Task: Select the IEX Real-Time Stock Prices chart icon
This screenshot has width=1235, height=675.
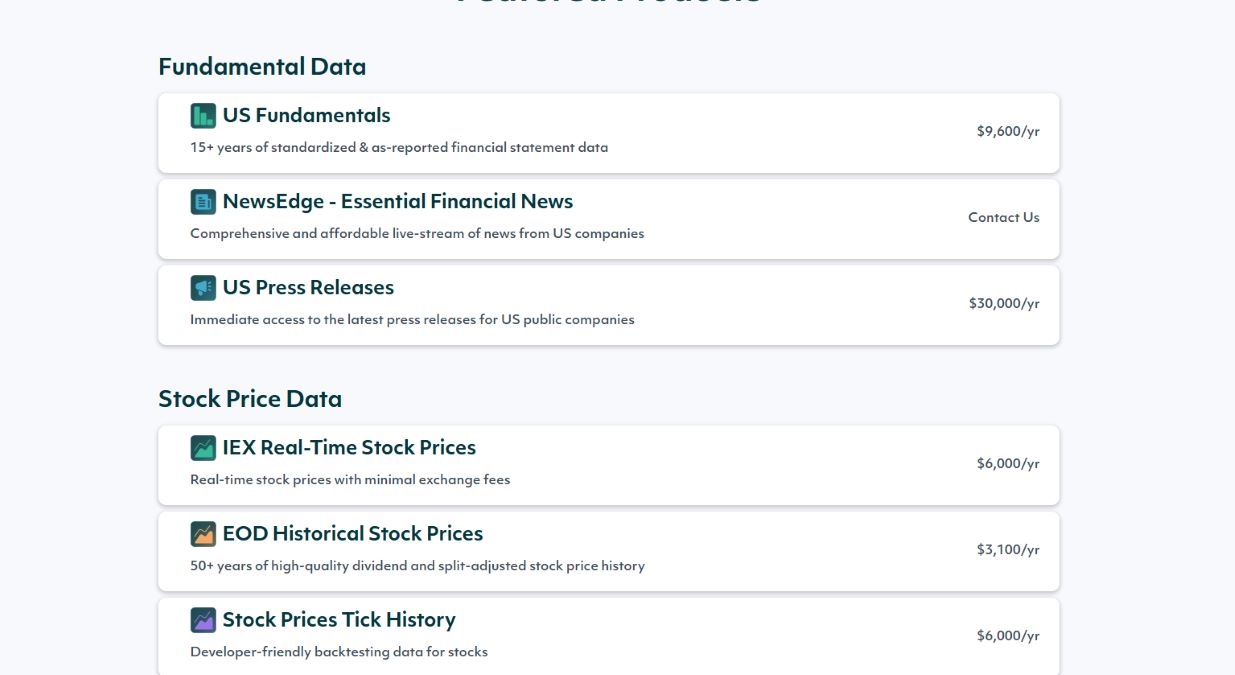Action: point(203,447)
